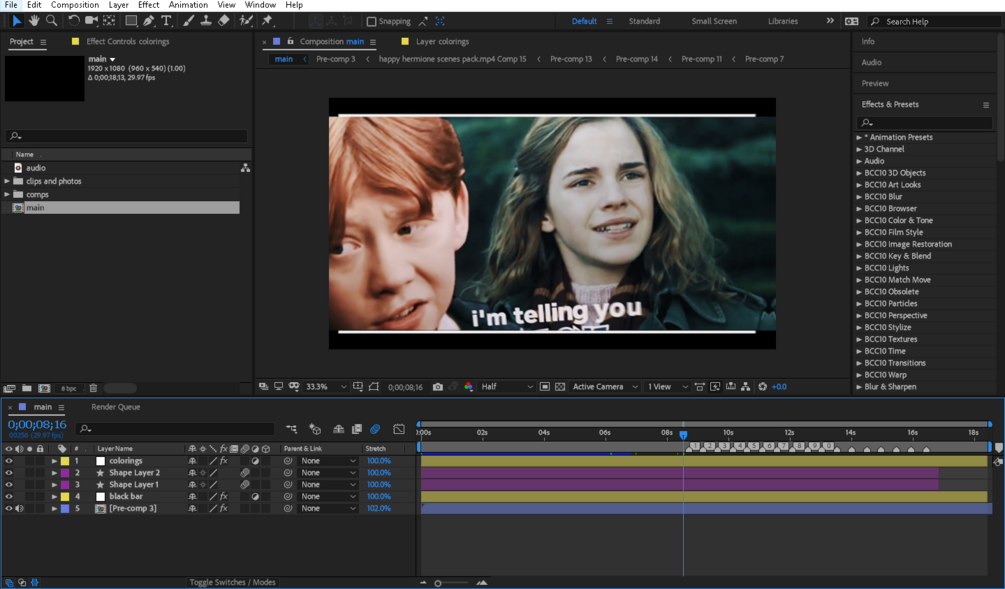Switch to the Small Screen workspace
This screenshot has width=1005, height=589.
pos(714,21)
